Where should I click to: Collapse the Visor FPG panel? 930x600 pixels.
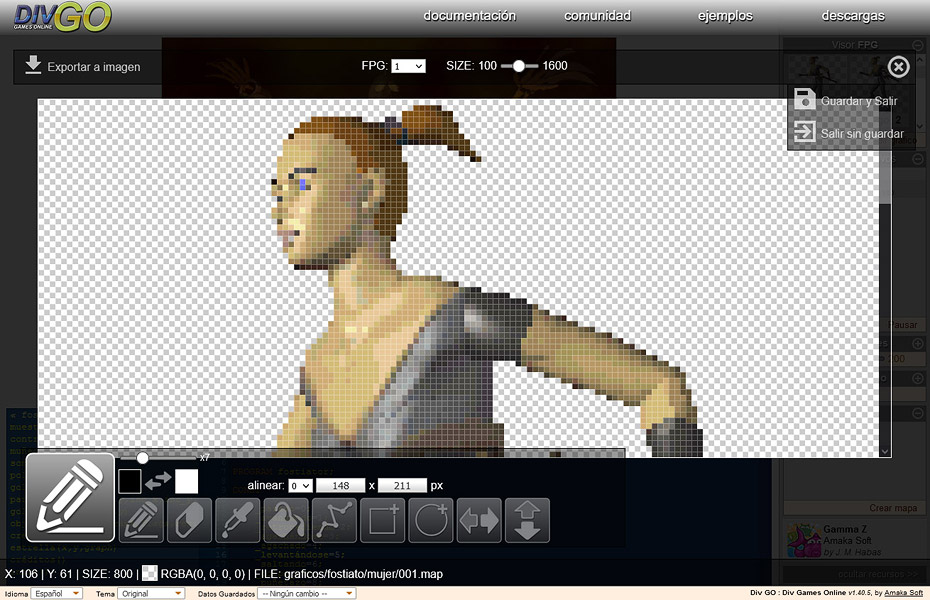pos(918,44)
